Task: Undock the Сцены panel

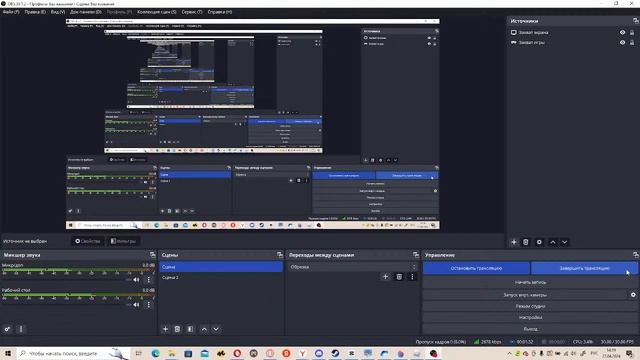Action: 280,255
